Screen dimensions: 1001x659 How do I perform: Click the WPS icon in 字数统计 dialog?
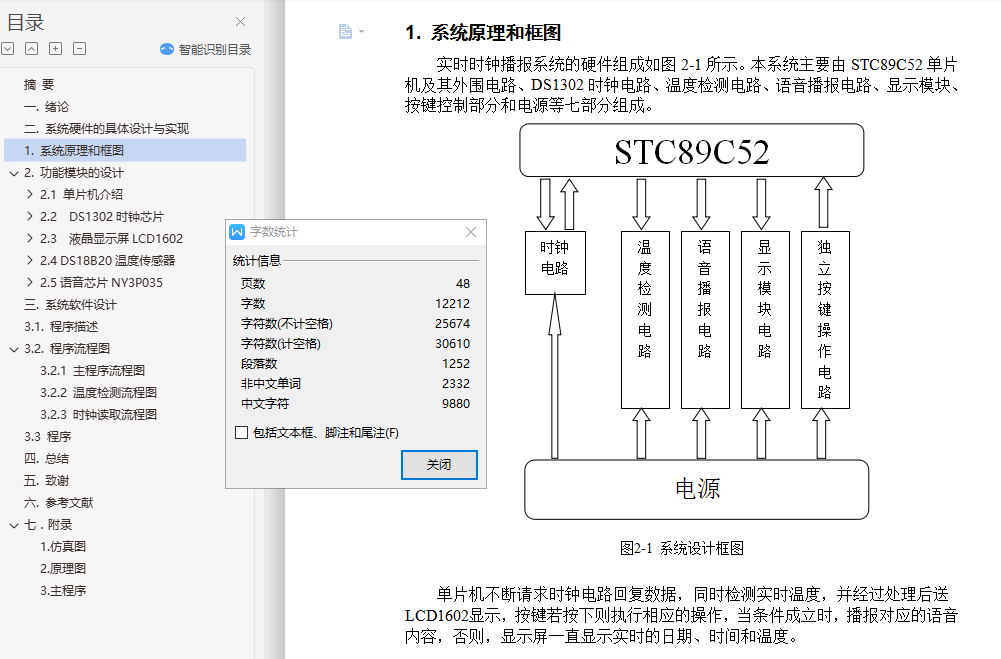pos(237,232)
